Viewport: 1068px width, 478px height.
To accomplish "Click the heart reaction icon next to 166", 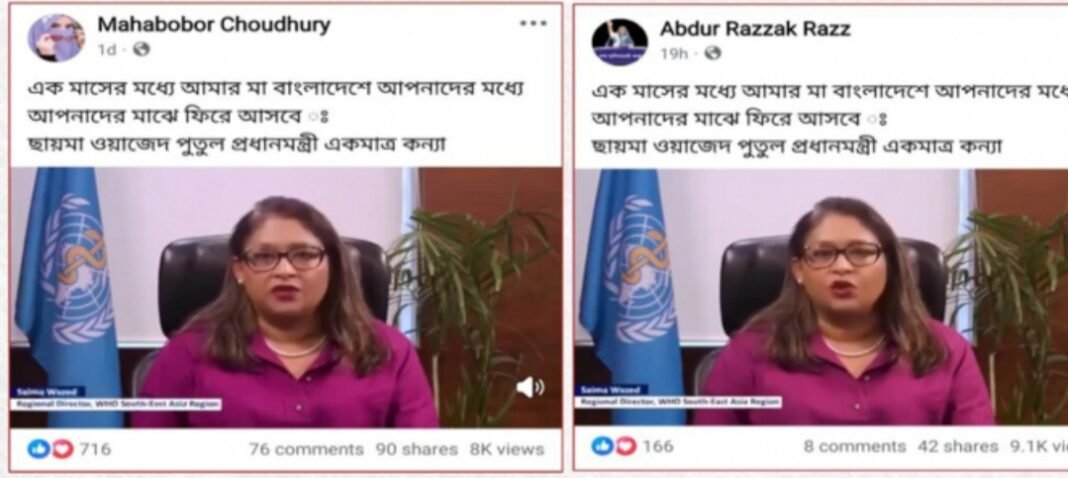I will [625, 446].
